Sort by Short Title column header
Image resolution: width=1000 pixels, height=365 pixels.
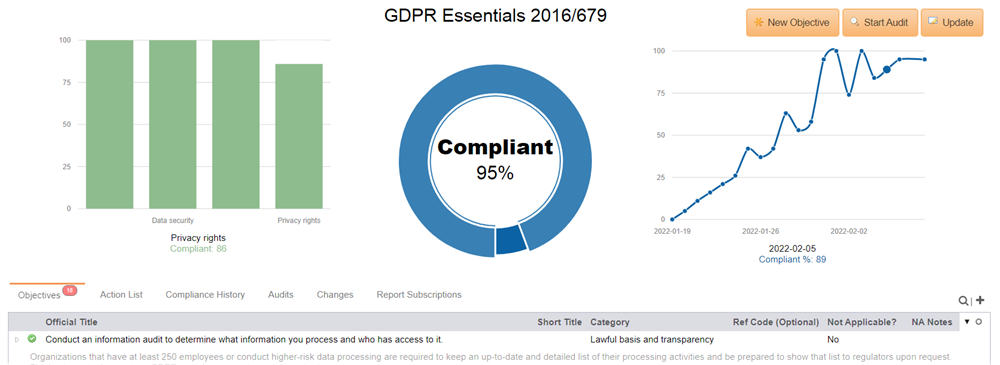(559, 322)
